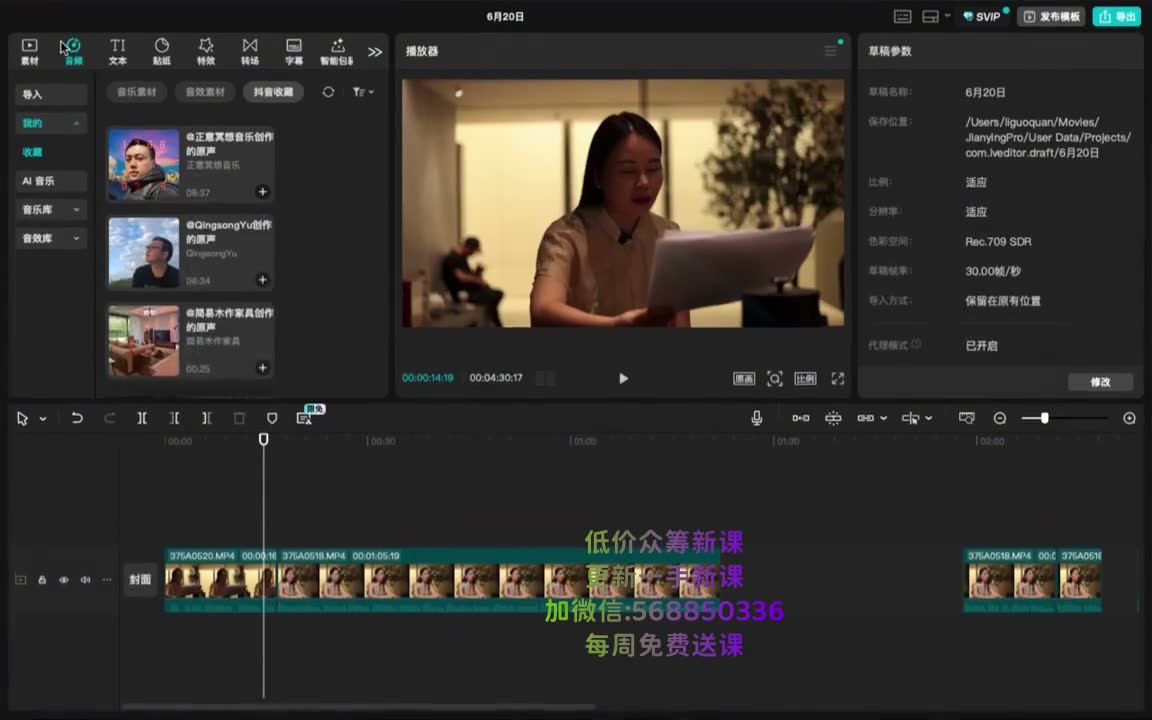The height and width of the screenshot is (720, 1152).
Task: Zoom out the timeline
Action: [x=1000, y=418]
